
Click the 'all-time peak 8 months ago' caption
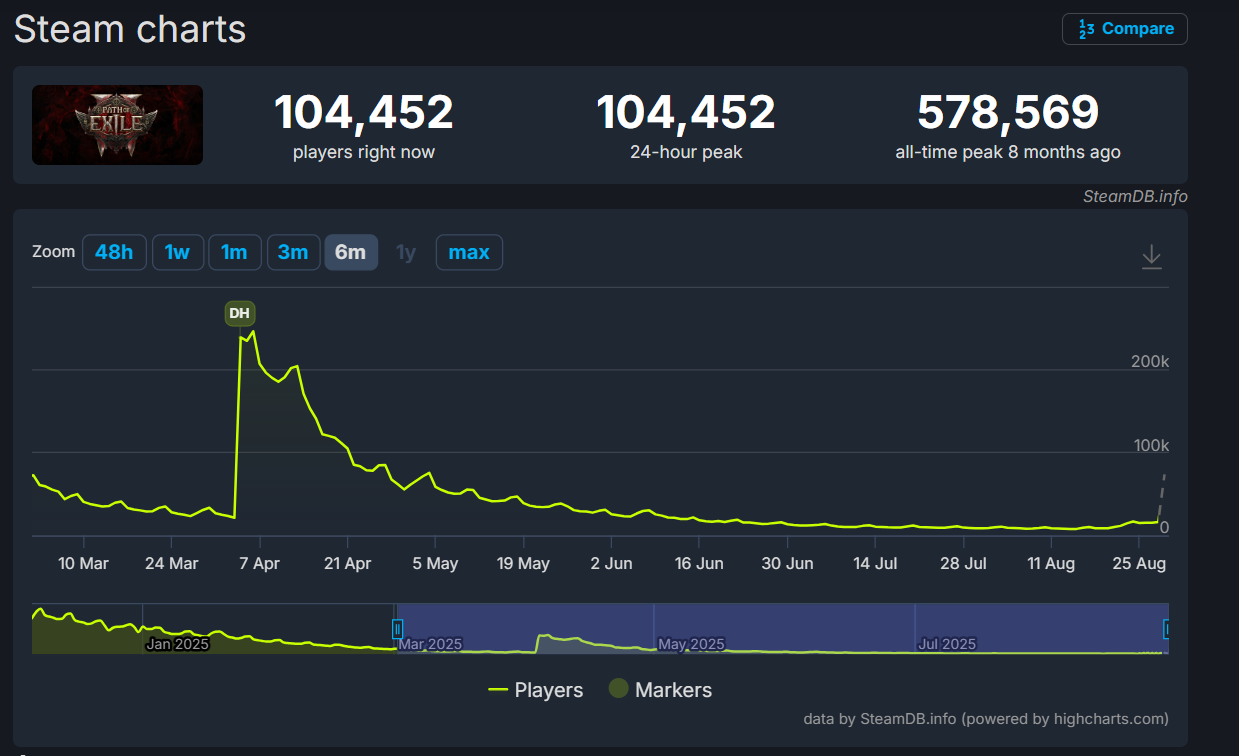[1008, 153]
